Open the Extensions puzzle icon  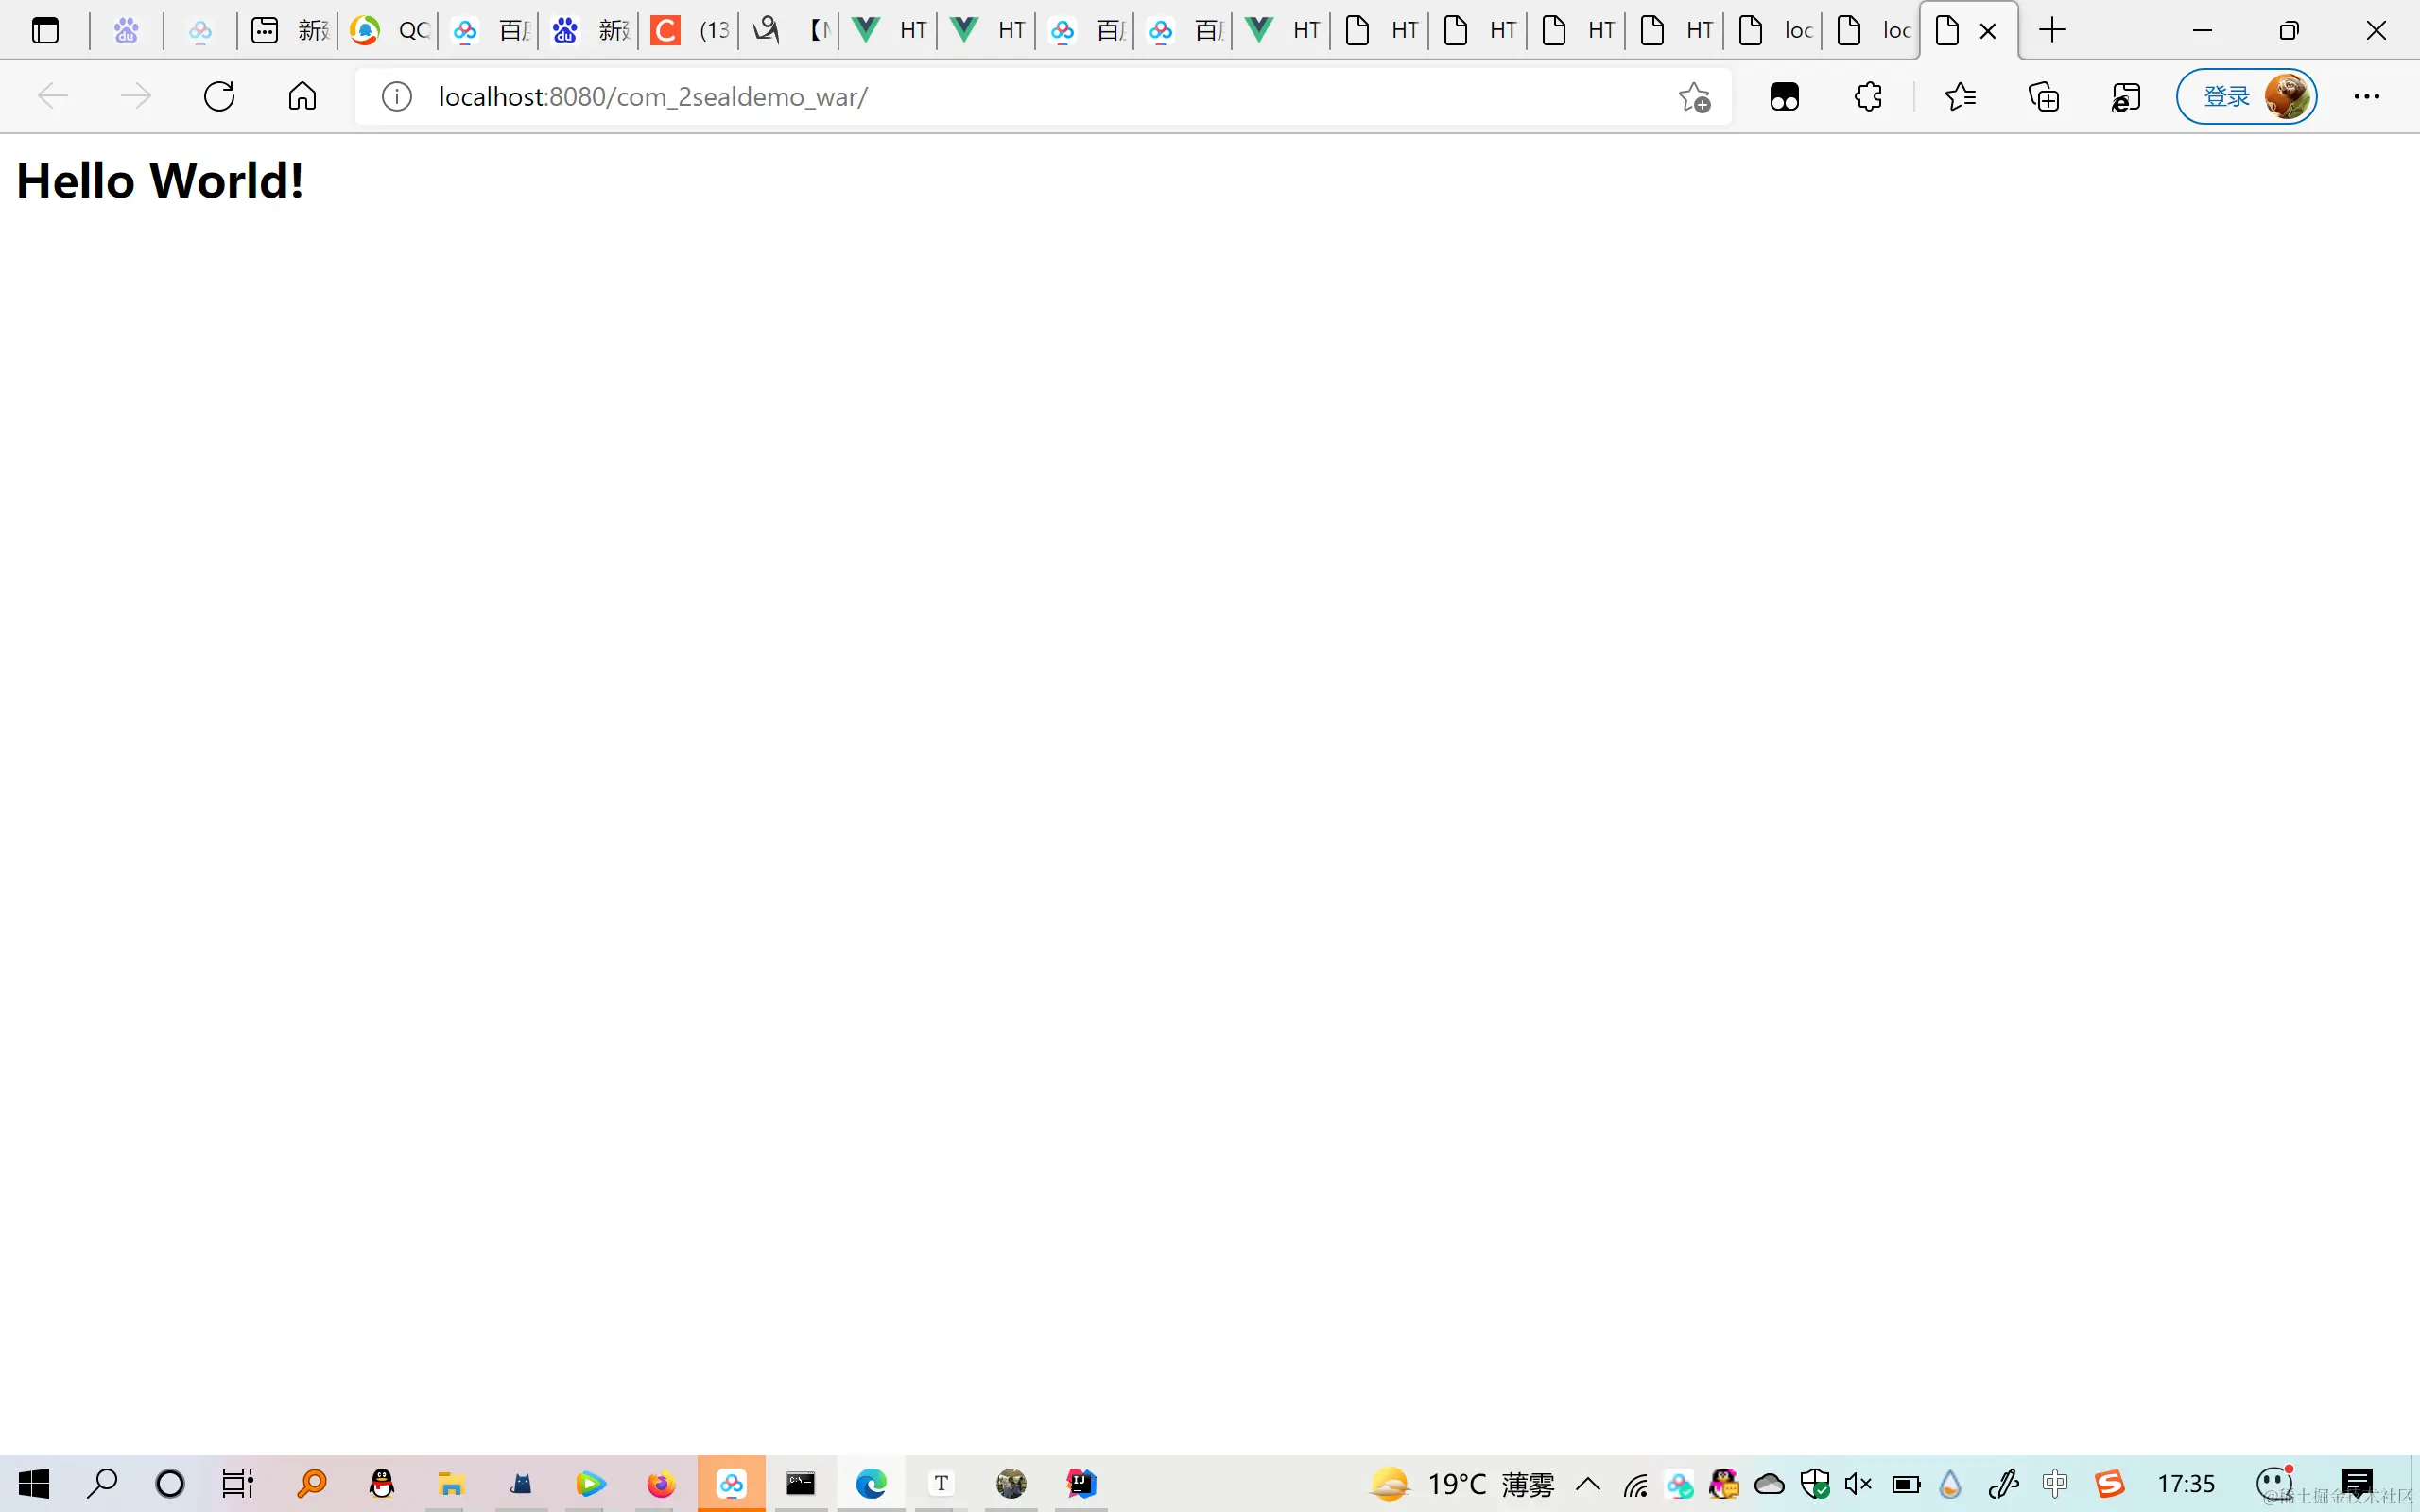[1868, 97]
